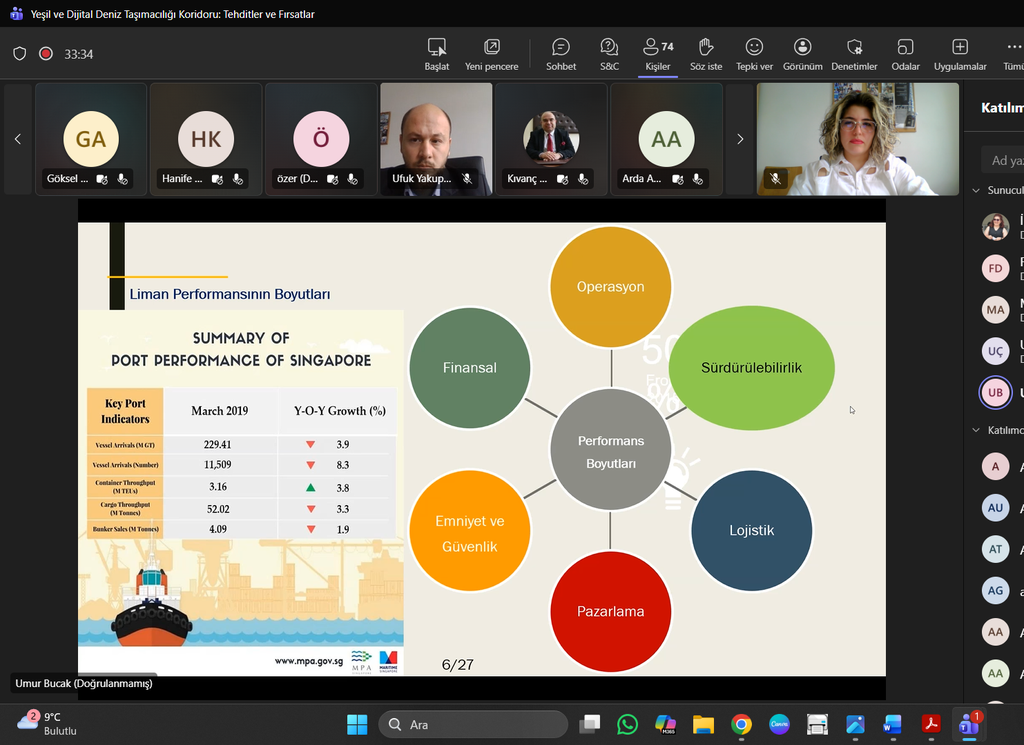Open Yeni pencere pop-out view
Screen dimensions: 1024x745
492,54
